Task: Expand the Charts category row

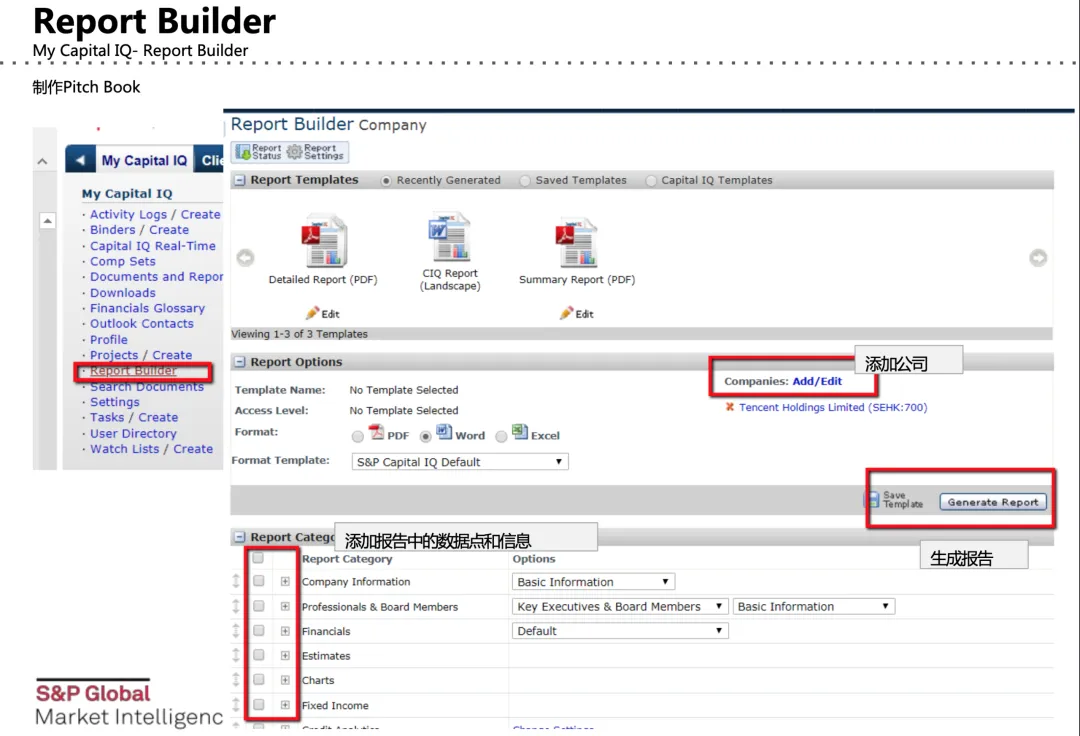Action: click(x=285, y=680)
